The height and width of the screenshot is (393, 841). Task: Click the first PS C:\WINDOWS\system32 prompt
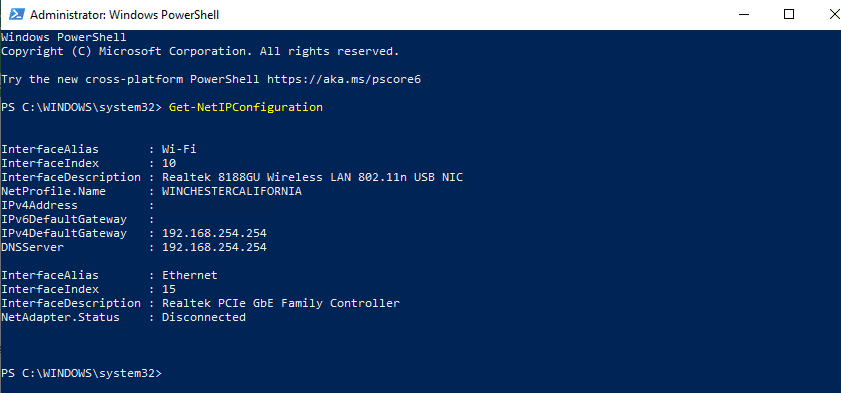point(81,107)
